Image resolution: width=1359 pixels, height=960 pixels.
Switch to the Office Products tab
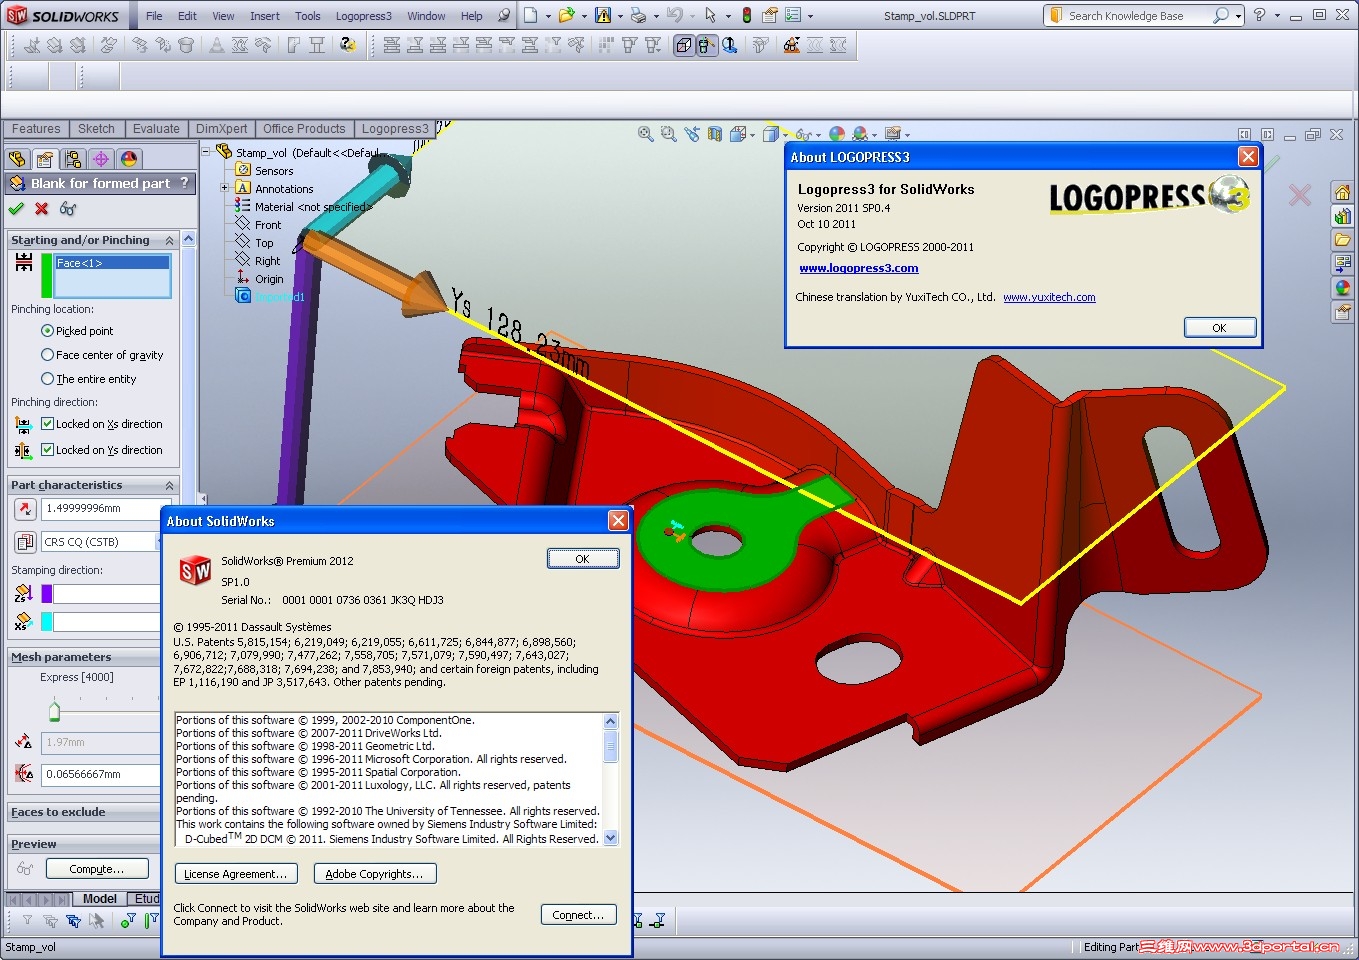(x=304, y=129)
